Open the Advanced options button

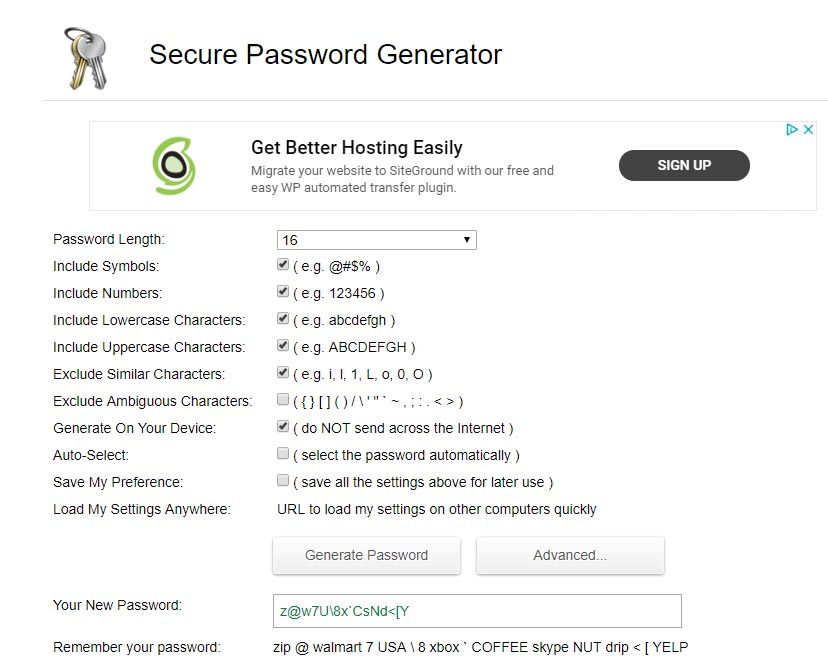(x=570, y=555)
